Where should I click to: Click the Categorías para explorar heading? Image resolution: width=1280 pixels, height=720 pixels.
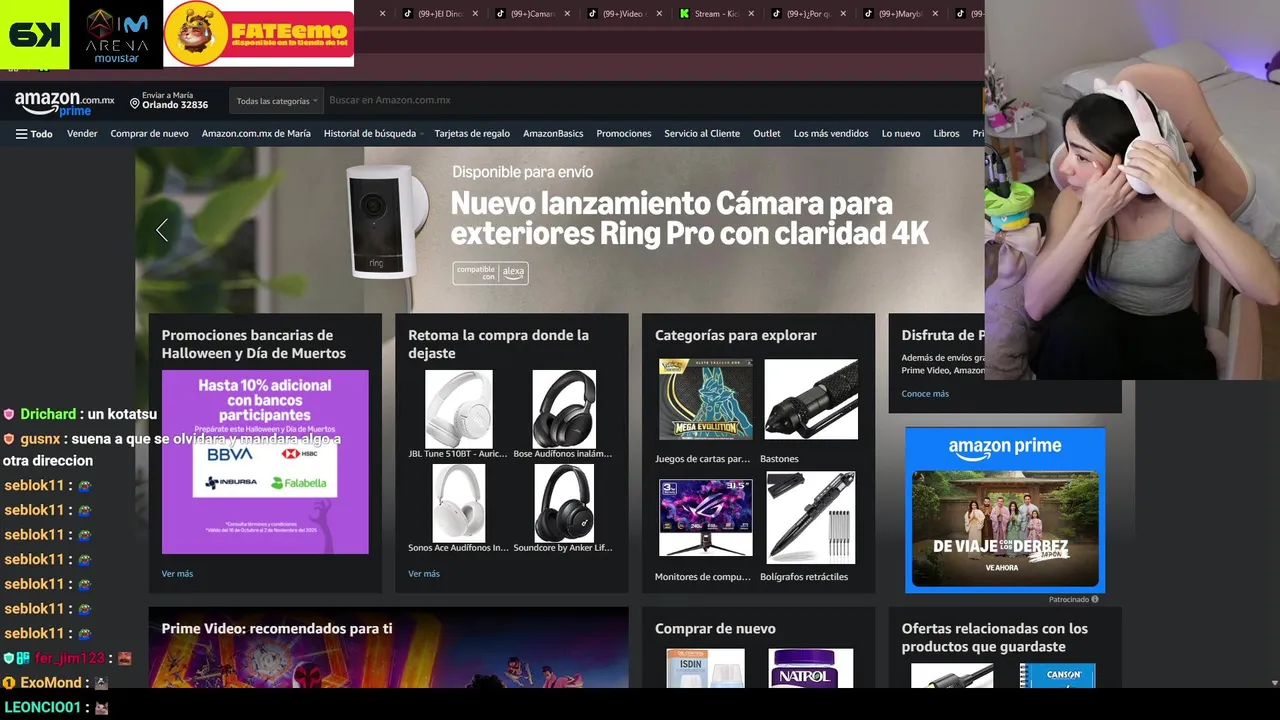point(736,335)
